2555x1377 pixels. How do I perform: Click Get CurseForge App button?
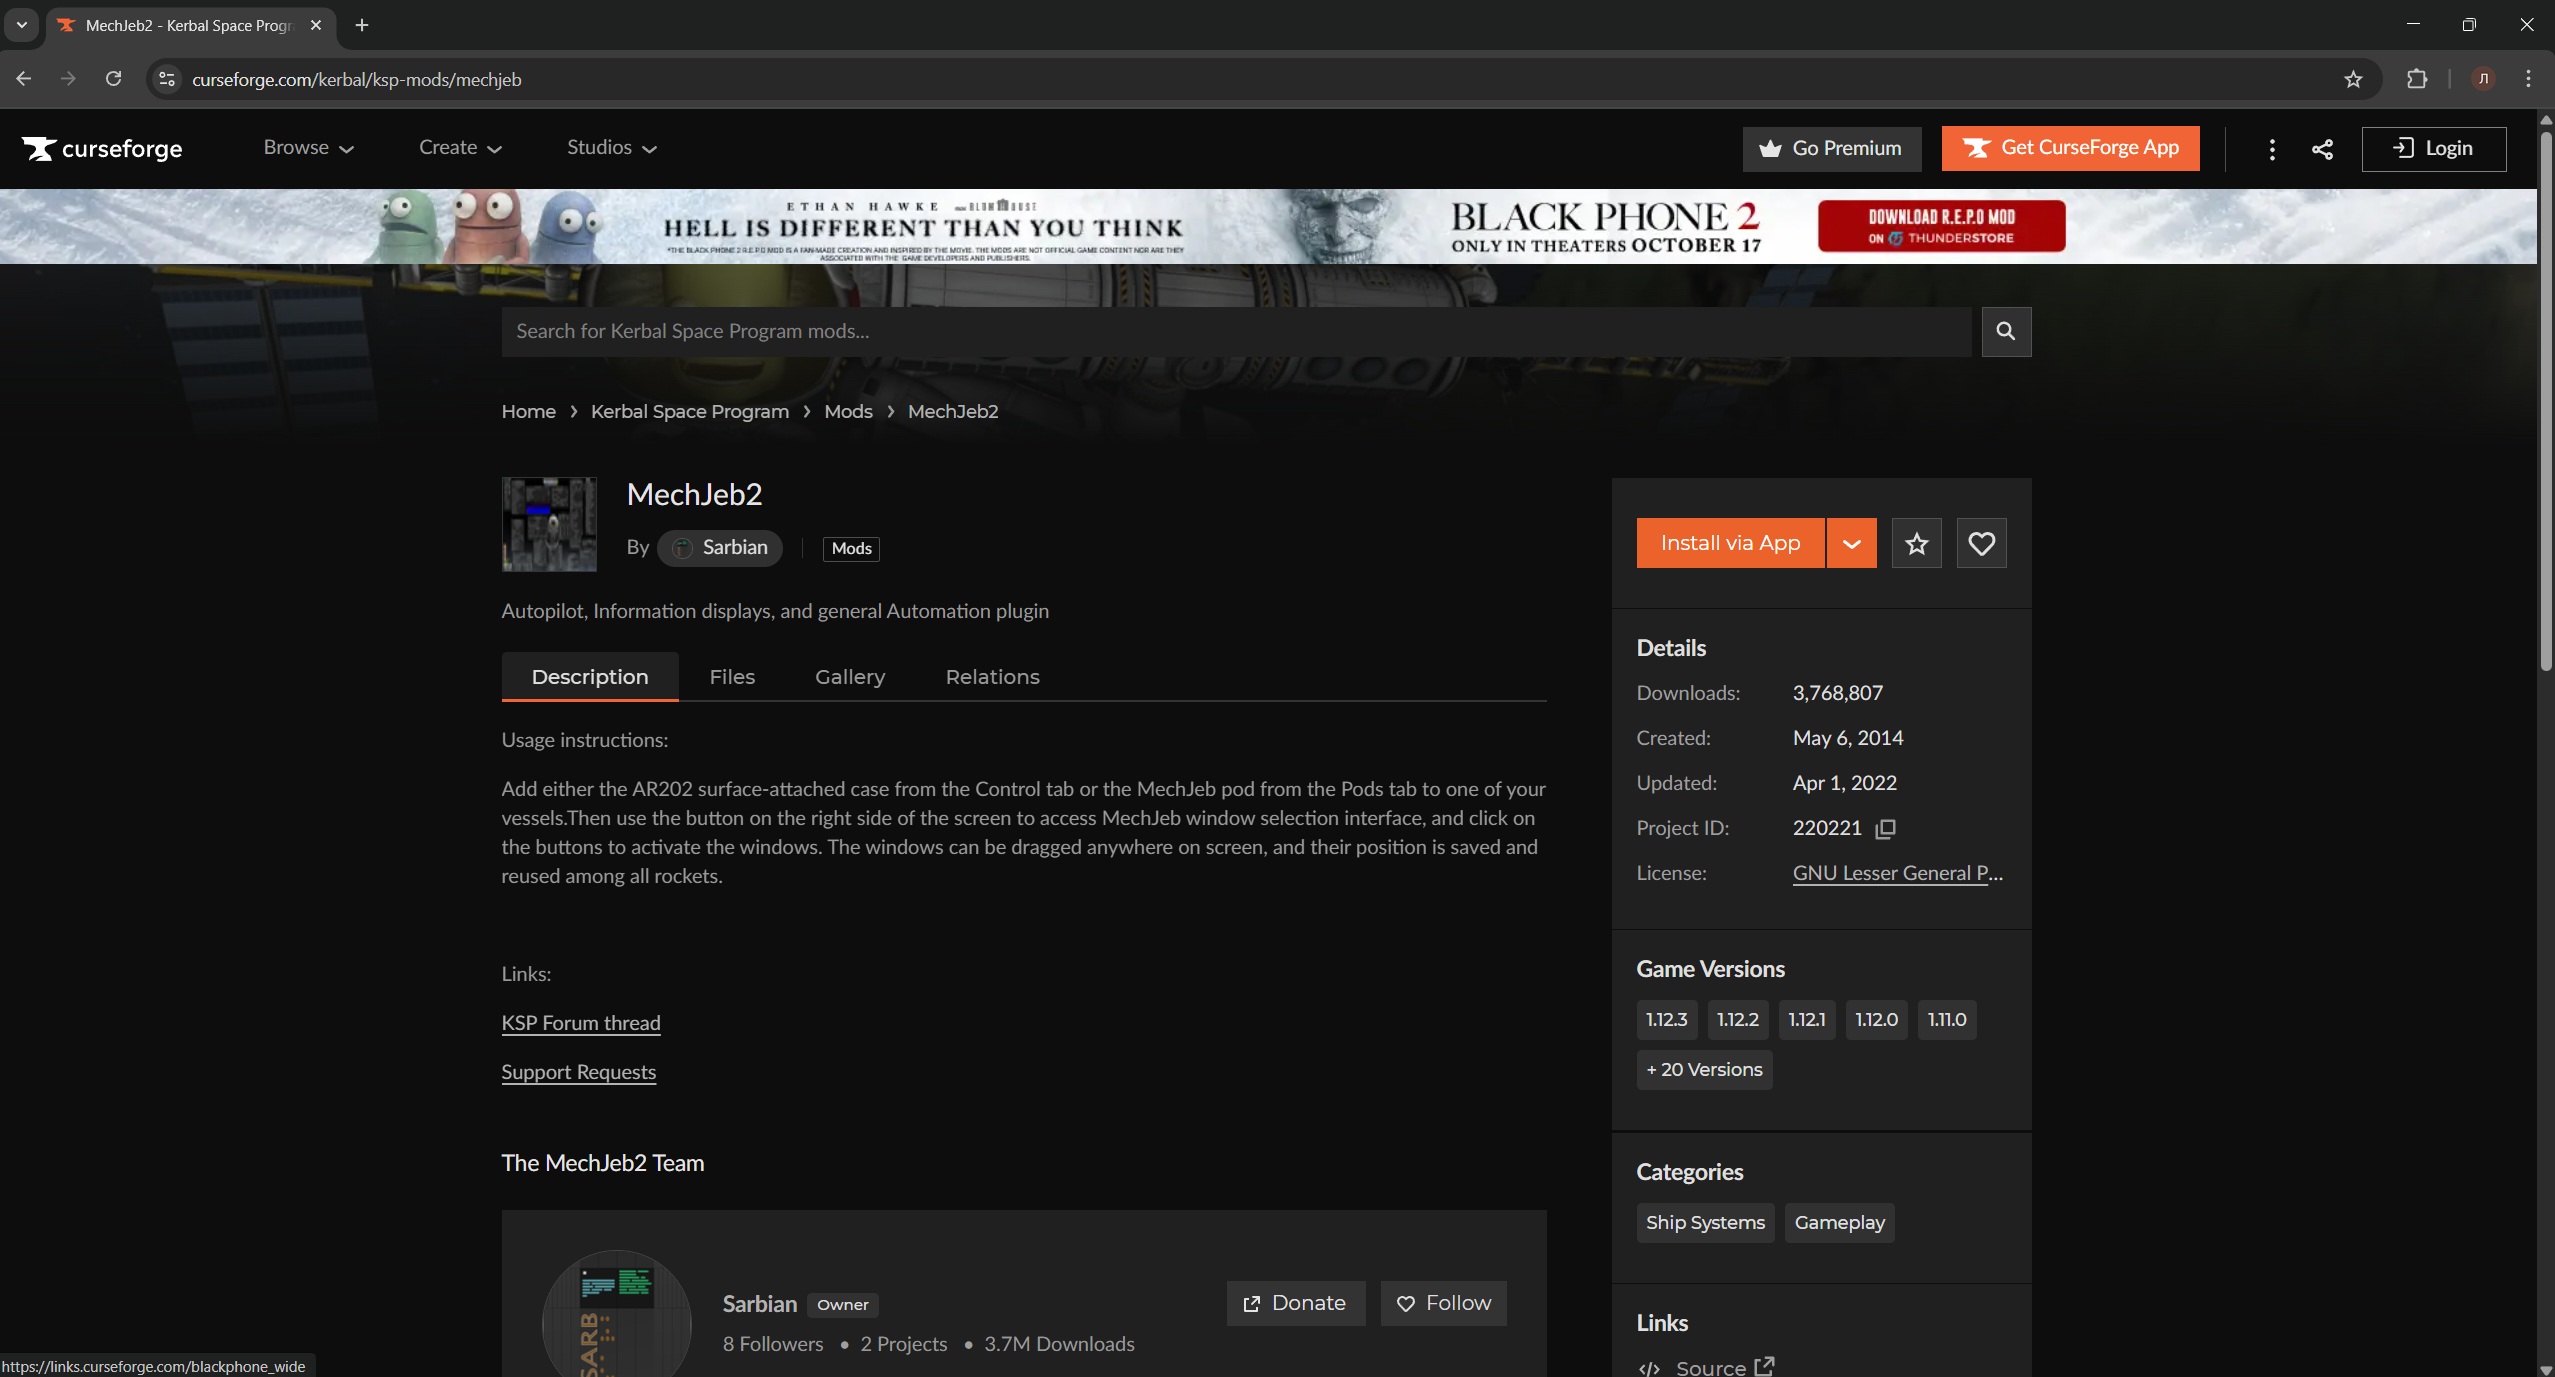pos(2070,149)
